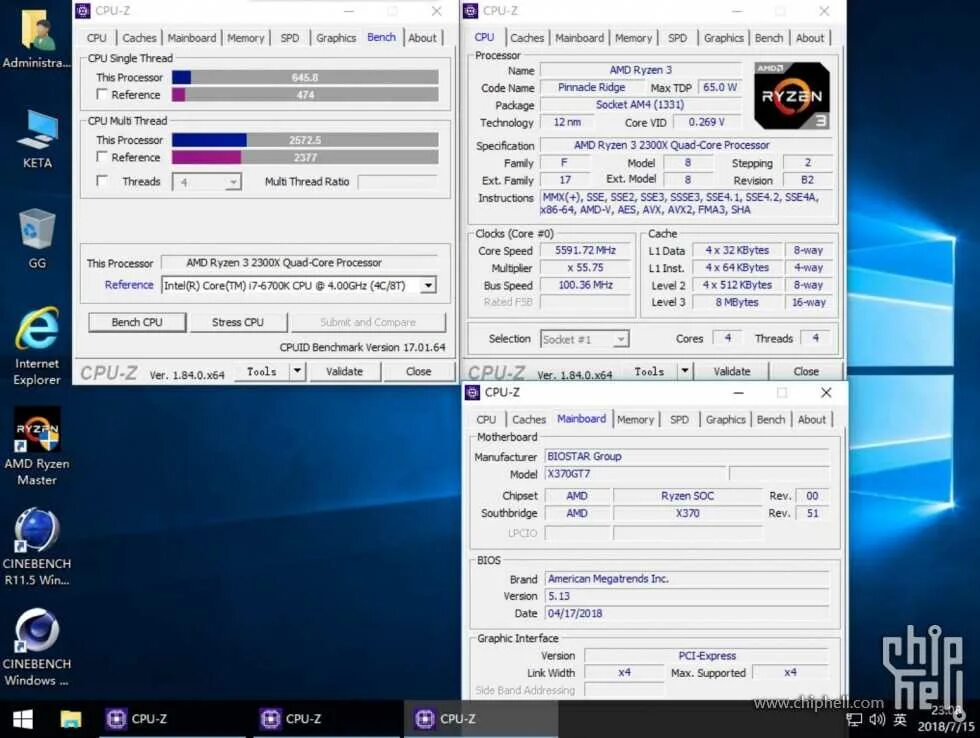
Task: Open CINEBENCH Windows desktop shortcut
Action: [37, 647]
